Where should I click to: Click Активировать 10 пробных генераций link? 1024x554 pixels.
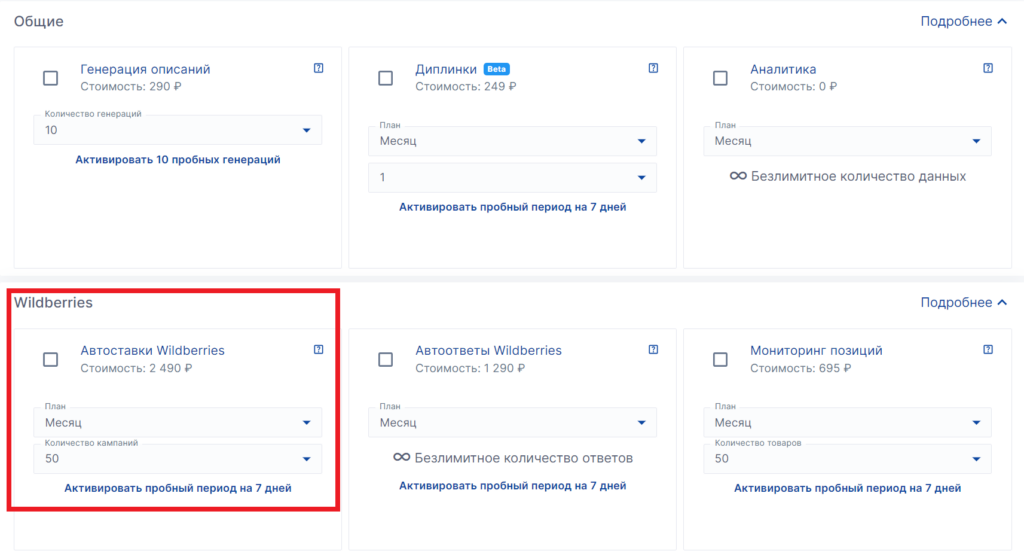pyautogui.click(x=178, y=159)
